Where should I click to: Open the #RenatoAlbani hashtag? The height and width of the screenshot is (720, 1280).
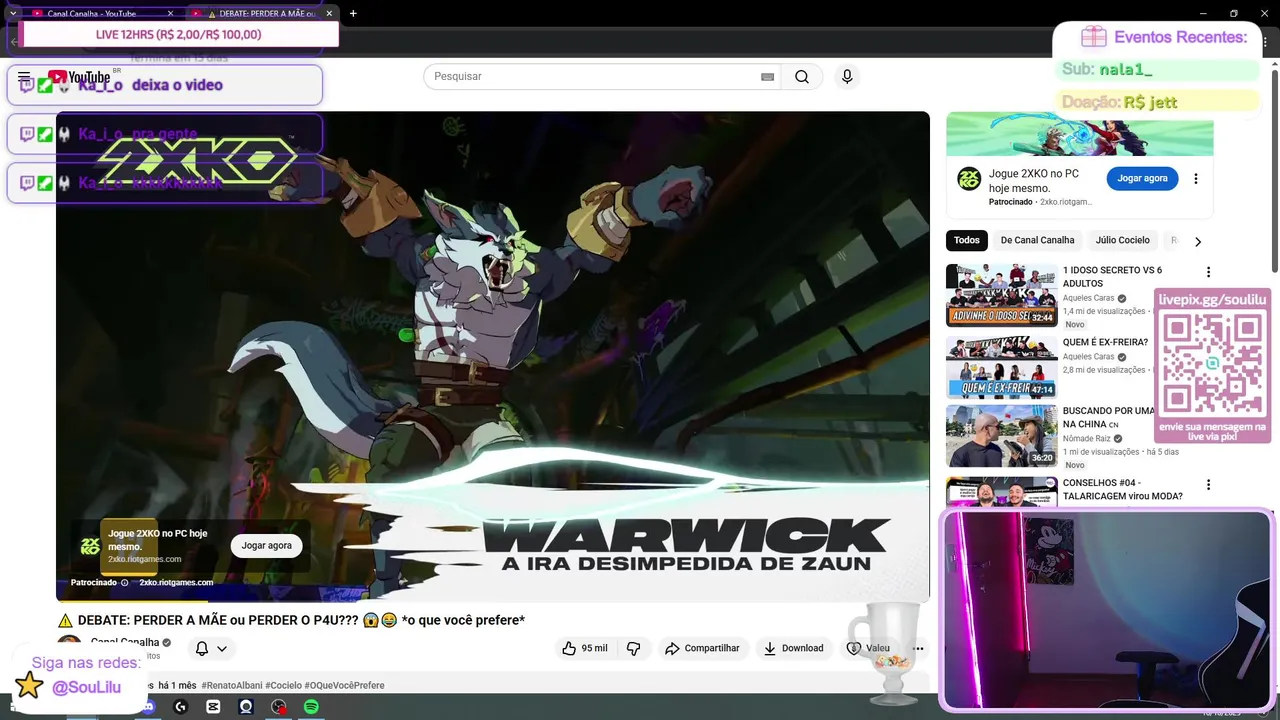[231, 686]
